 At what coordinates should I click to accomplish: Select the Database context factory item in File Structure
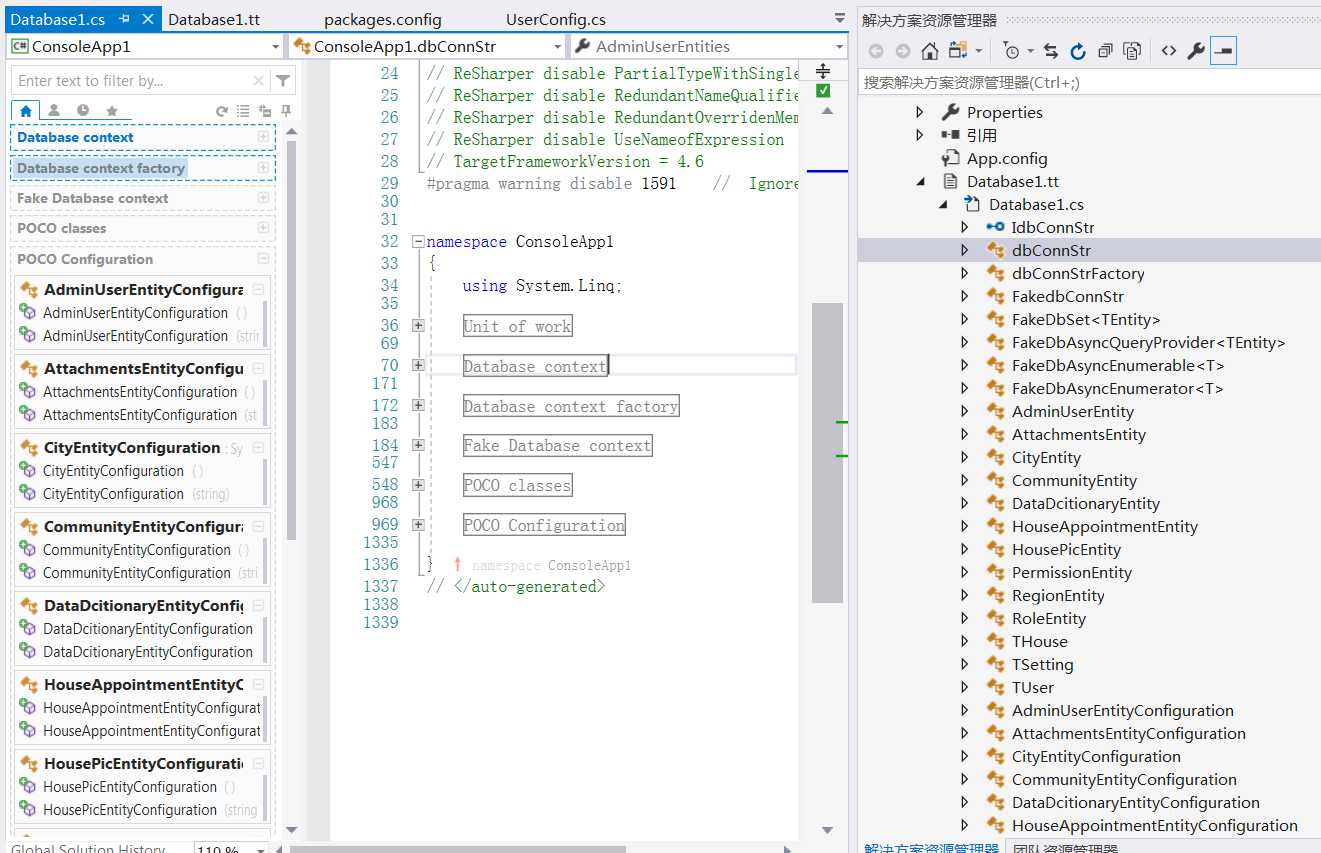101,168
